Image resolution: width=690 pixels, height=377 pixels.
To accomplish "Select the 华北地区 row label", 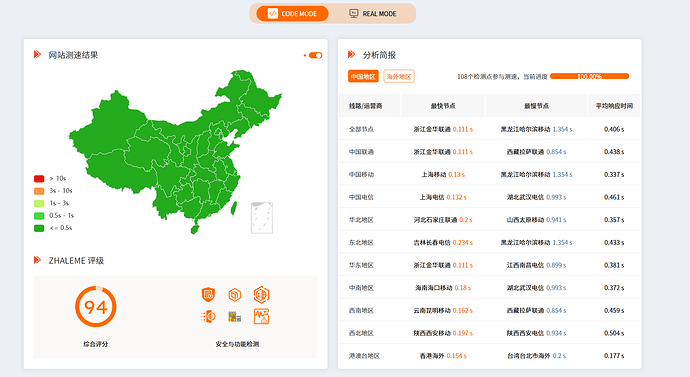I will (x=361, y=220).
